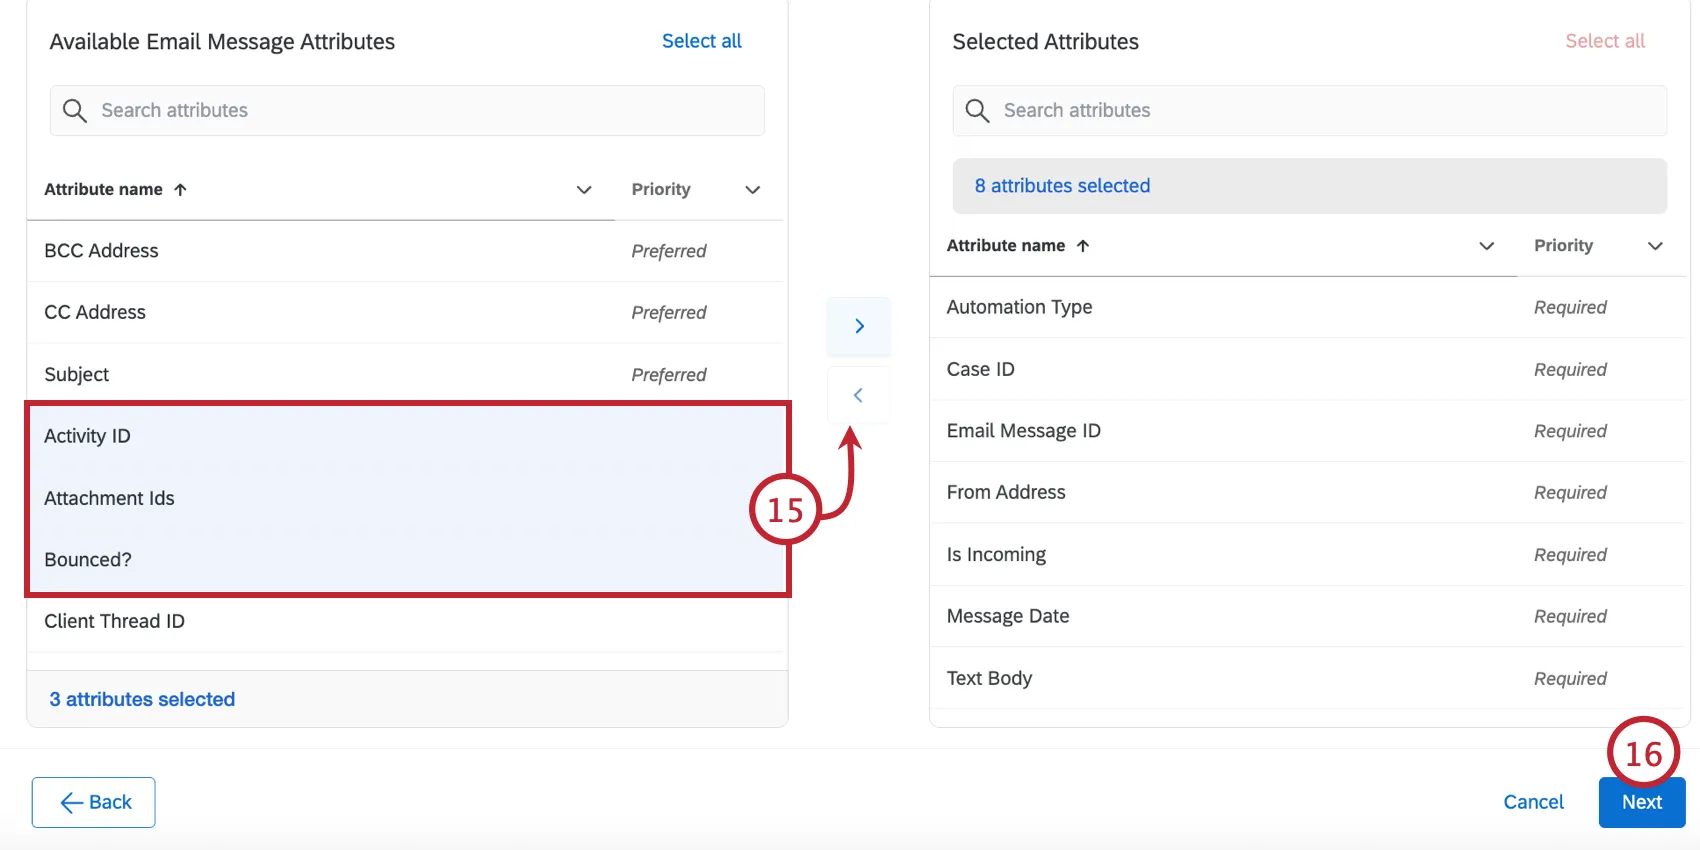The height and width of the screenshot is (850, 1700).
Task: Type in available Search attributes field
Action: click(420, 110)
